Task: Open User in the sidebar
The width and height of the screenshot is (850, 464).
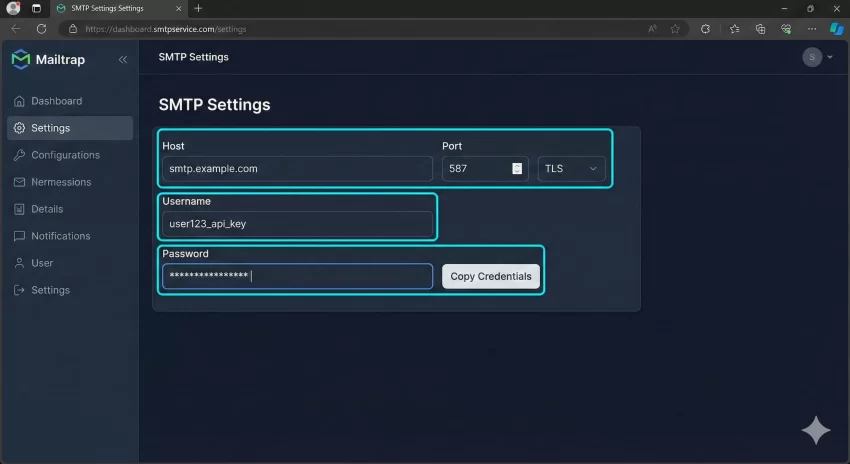Action: [x=70, y=263]
